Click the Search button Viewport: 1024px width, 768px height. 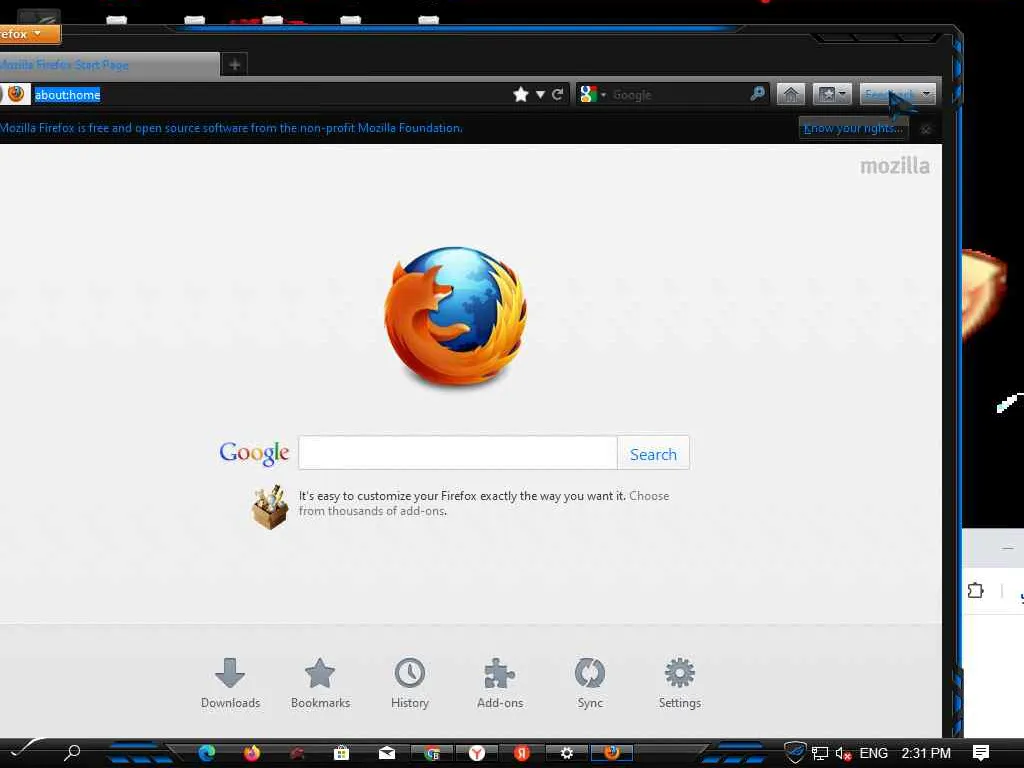click(x=653, y=453)
